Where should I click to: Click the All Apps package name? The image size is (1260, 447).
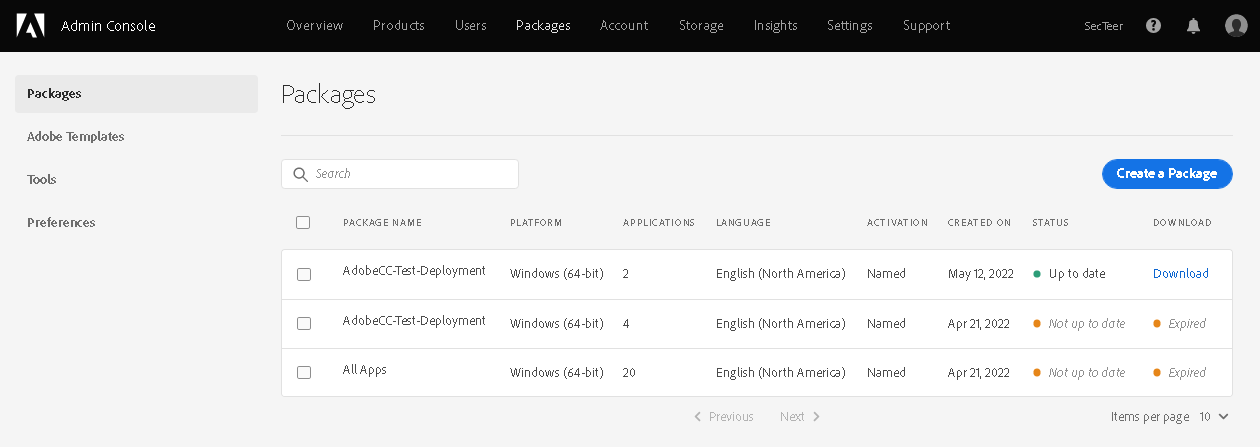365,370
